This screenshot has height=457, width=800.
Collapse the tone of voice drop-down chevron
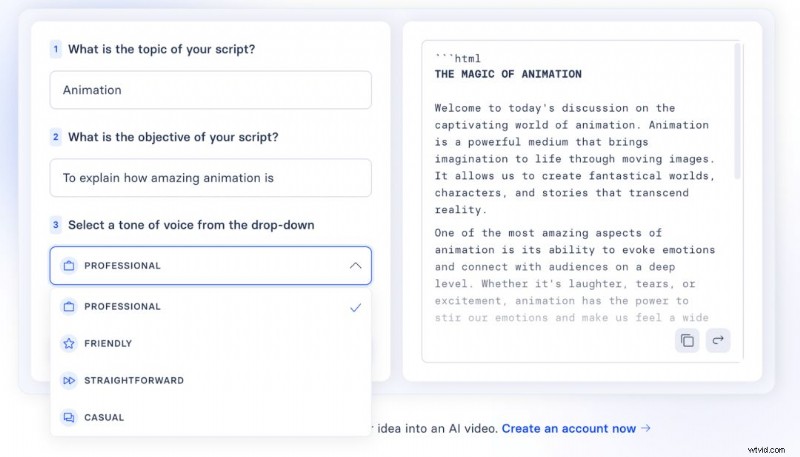tap(356, 266)
